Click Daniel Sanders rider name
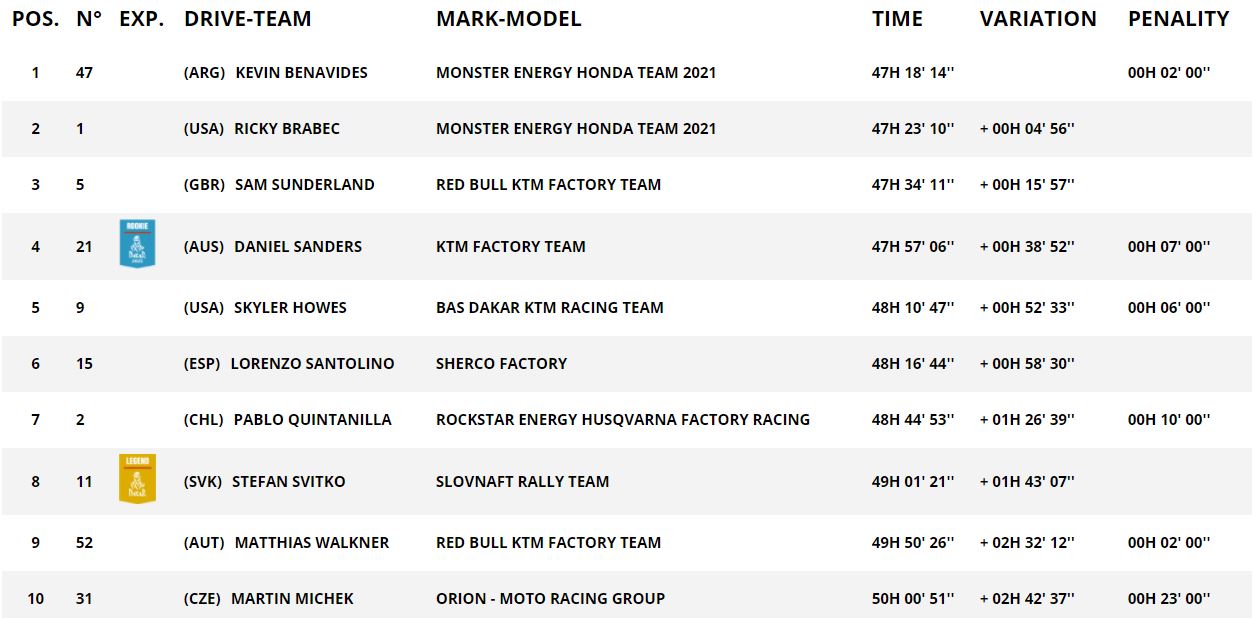This screenshot has height=618, width=1253. click(x=298, y=247)
